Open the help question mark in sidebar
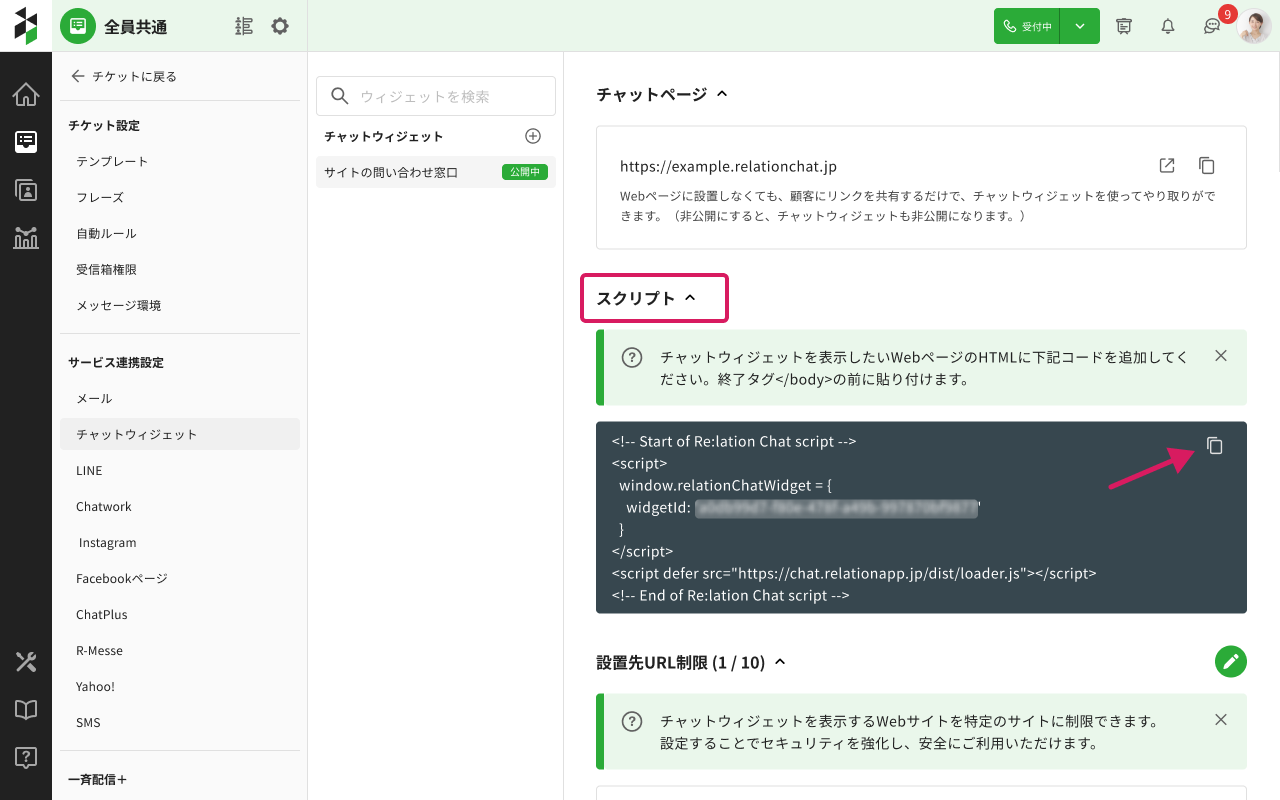 tap(26, 757)
